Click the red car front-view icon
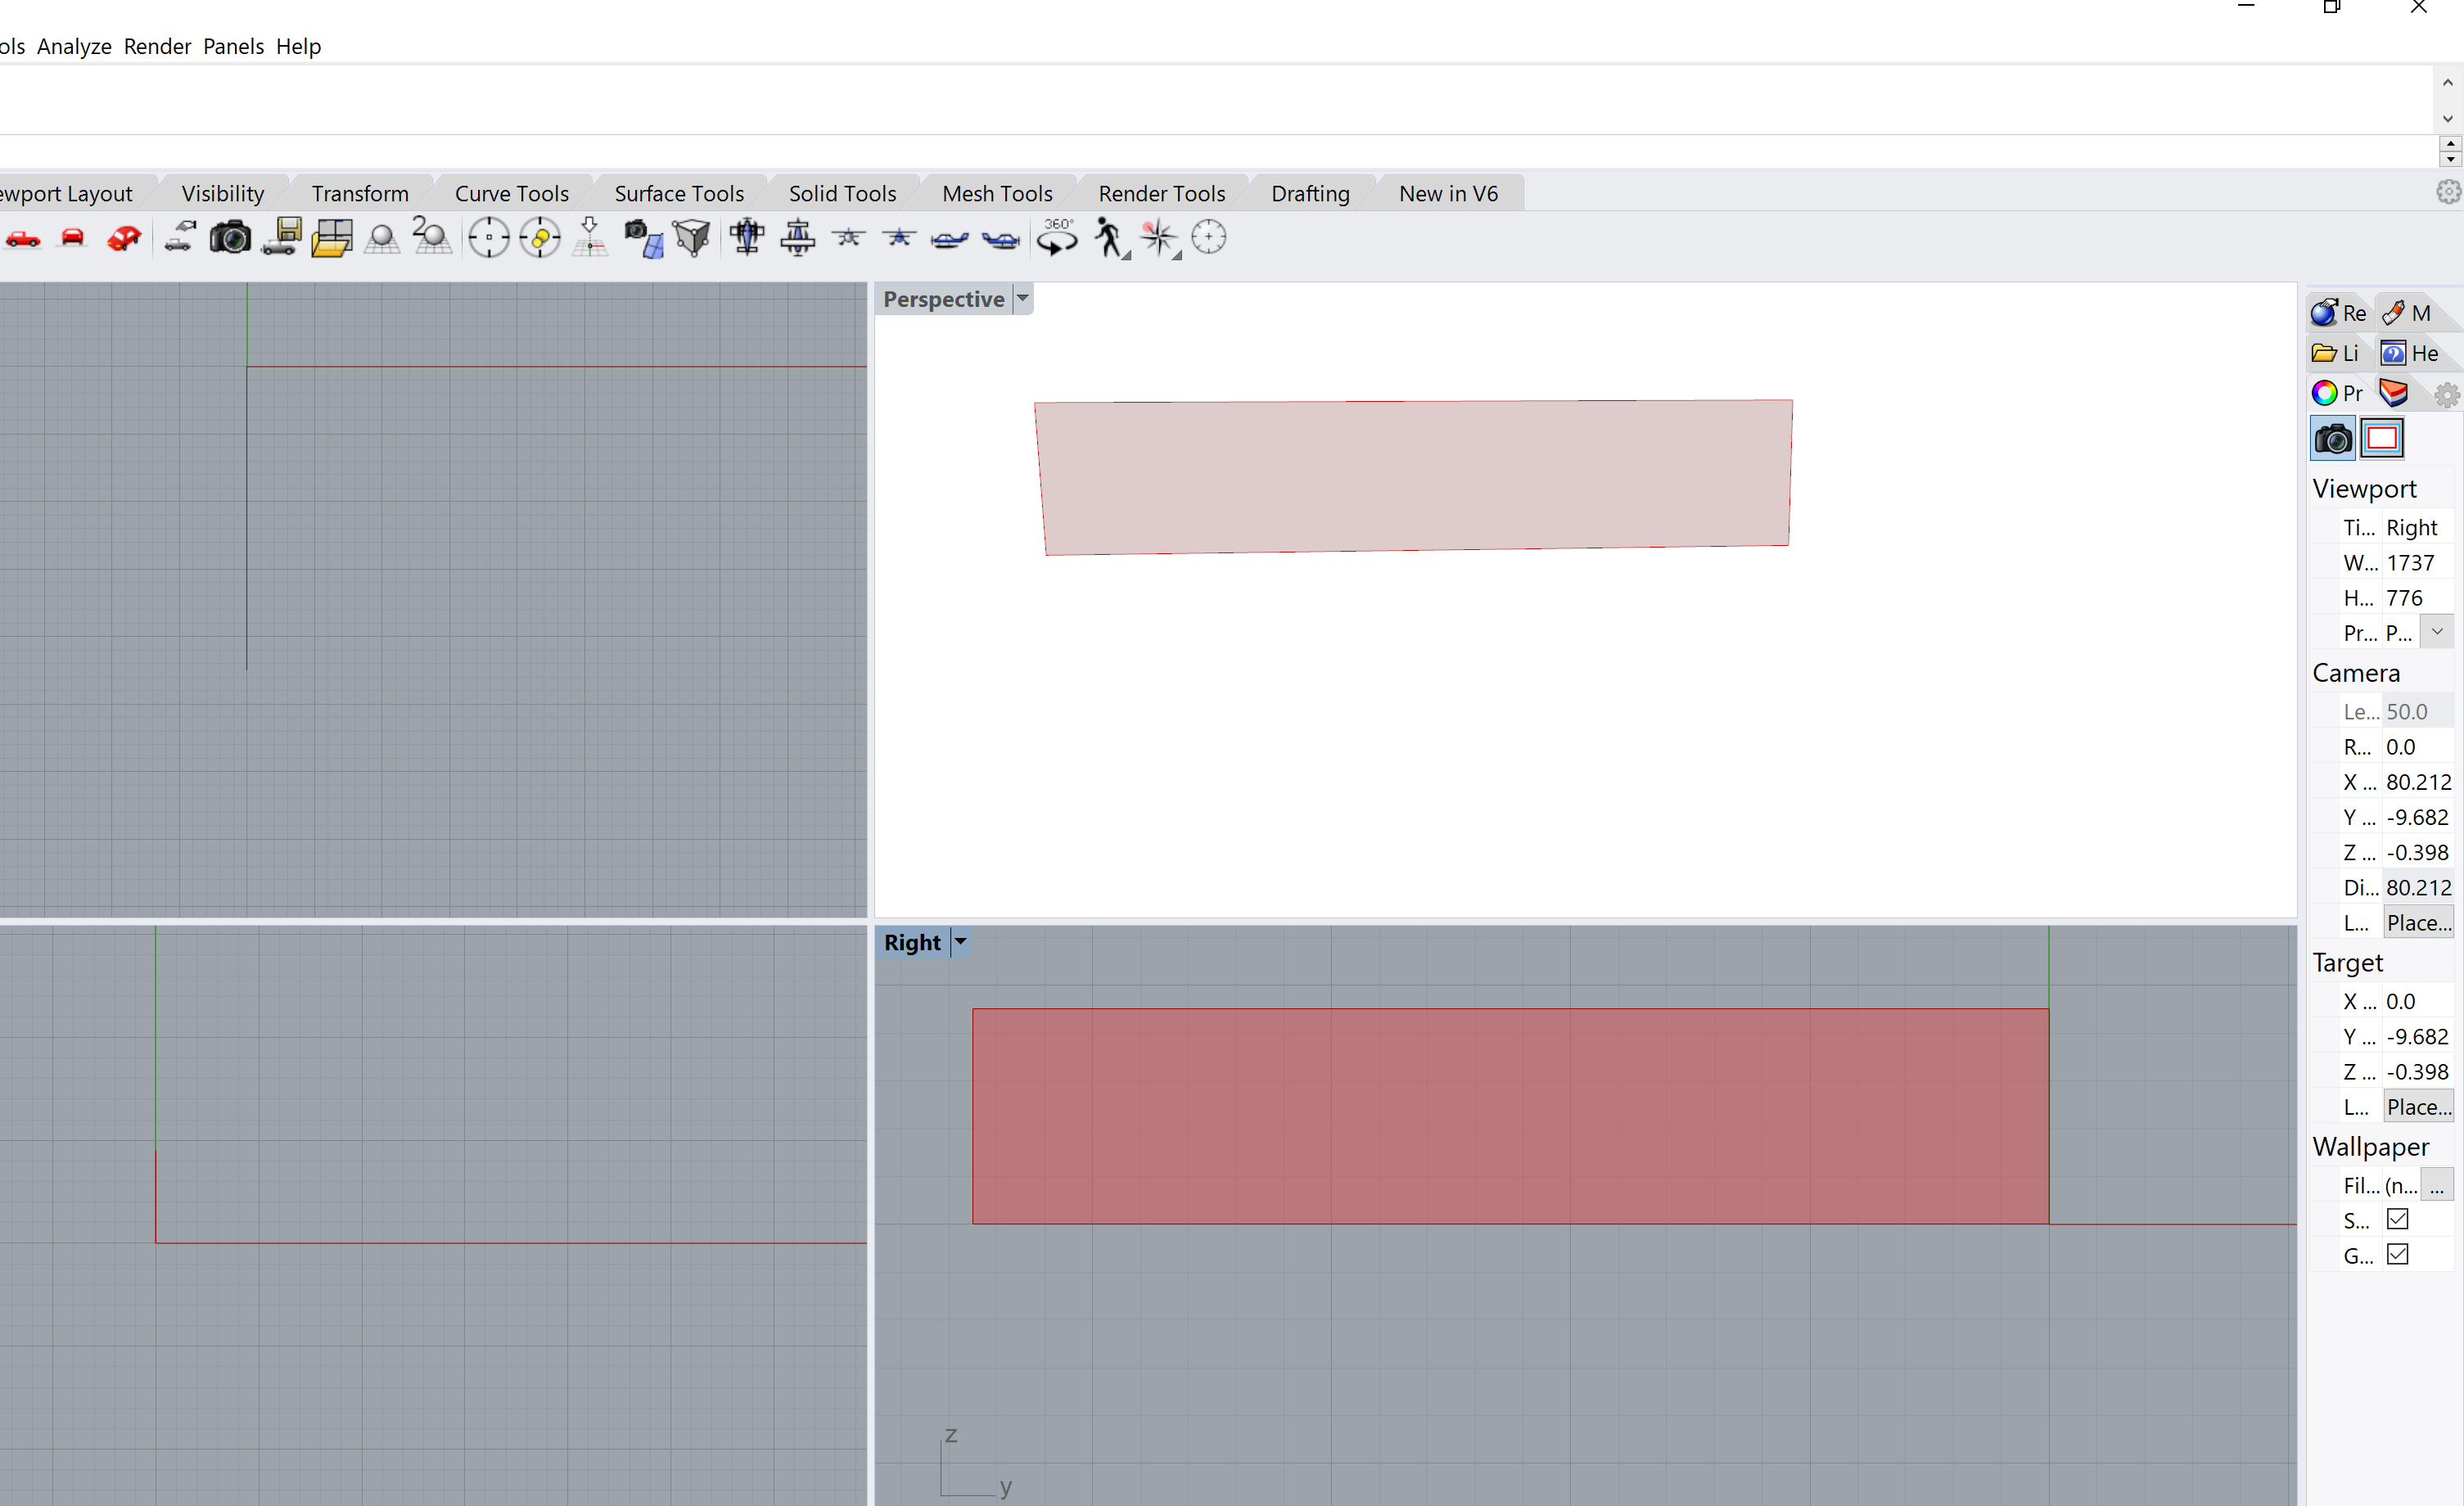 (73, 238)
